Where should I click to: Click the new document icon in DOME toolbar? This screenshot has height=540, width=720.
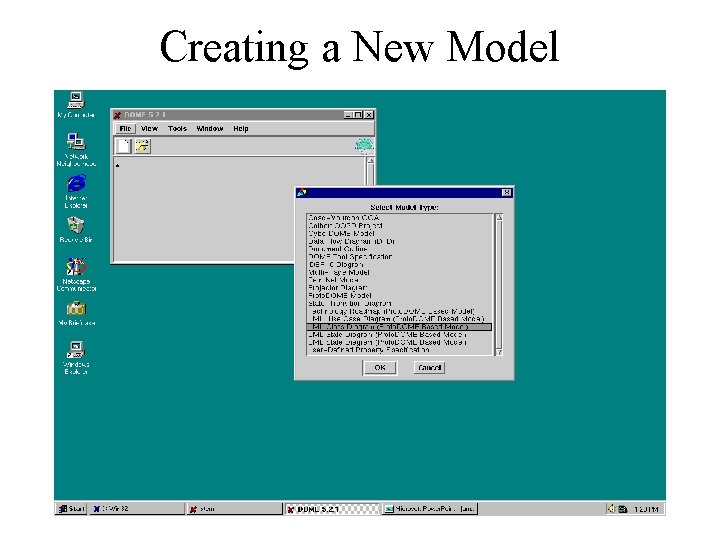point(123,146)
